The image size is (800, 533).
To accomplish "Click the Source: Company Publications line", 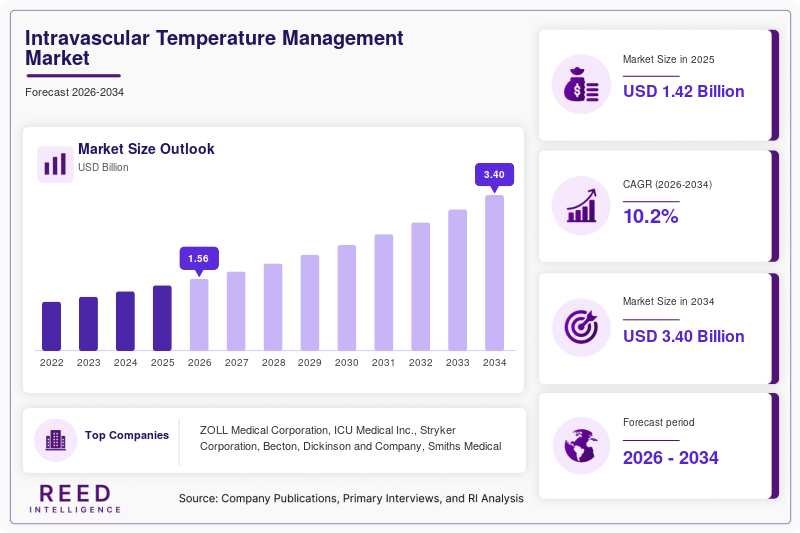I will tap(351, 498).
